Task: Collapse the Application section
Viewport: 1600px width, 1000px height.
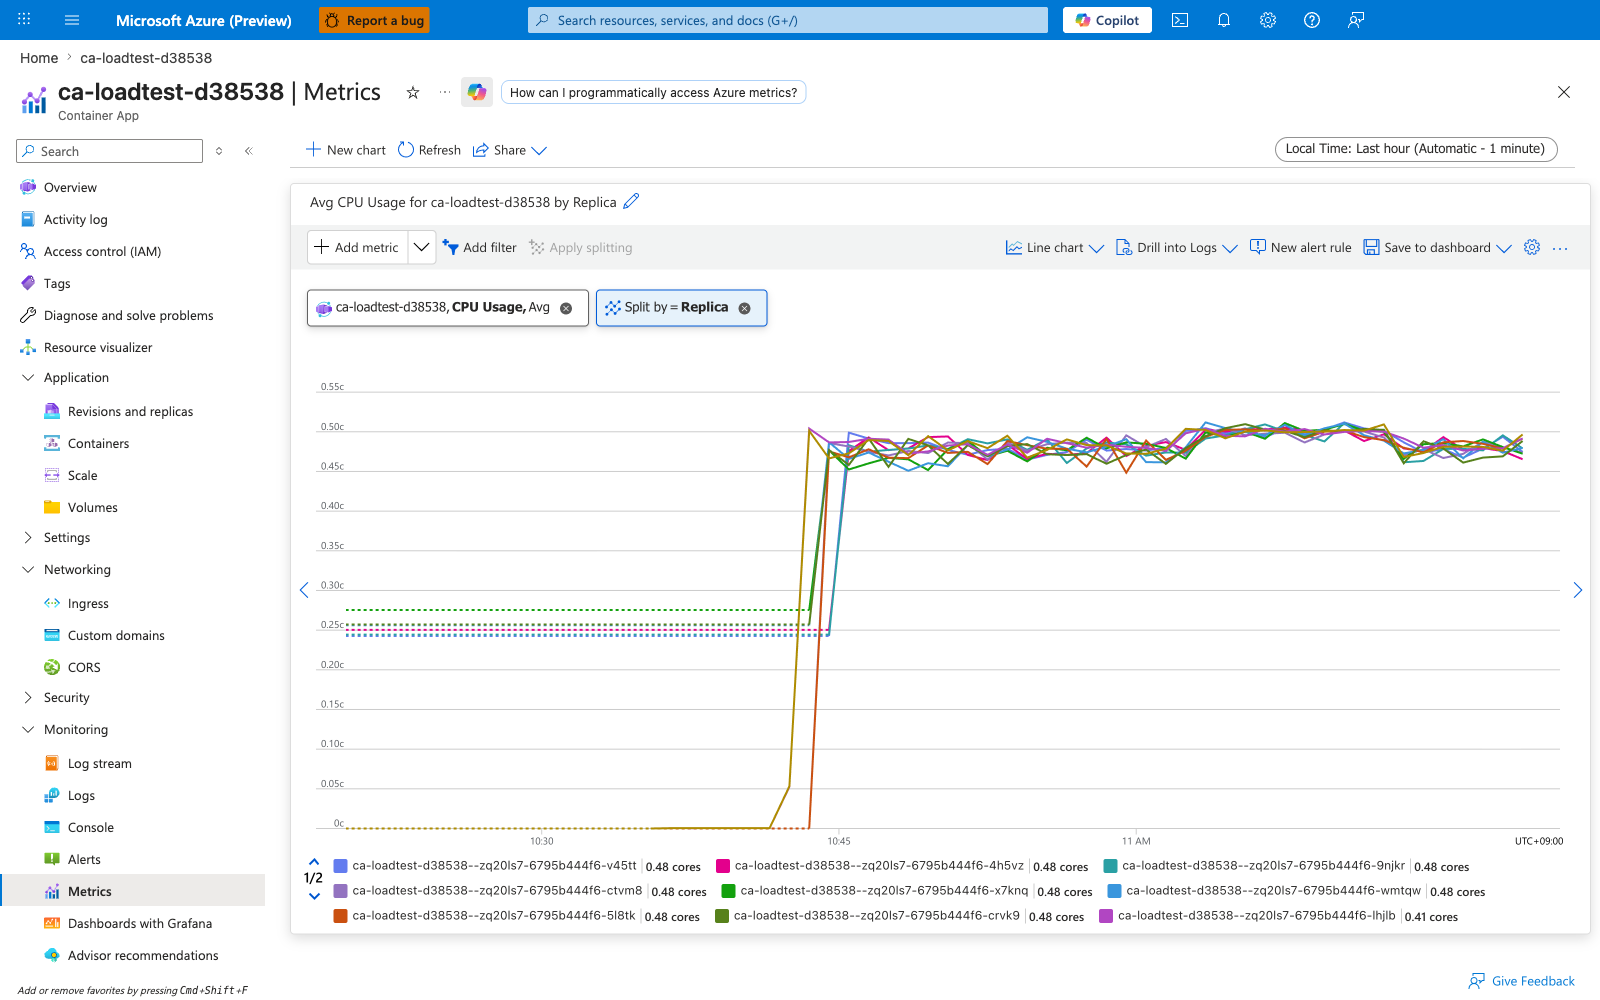Action: (x=28, y=378)
